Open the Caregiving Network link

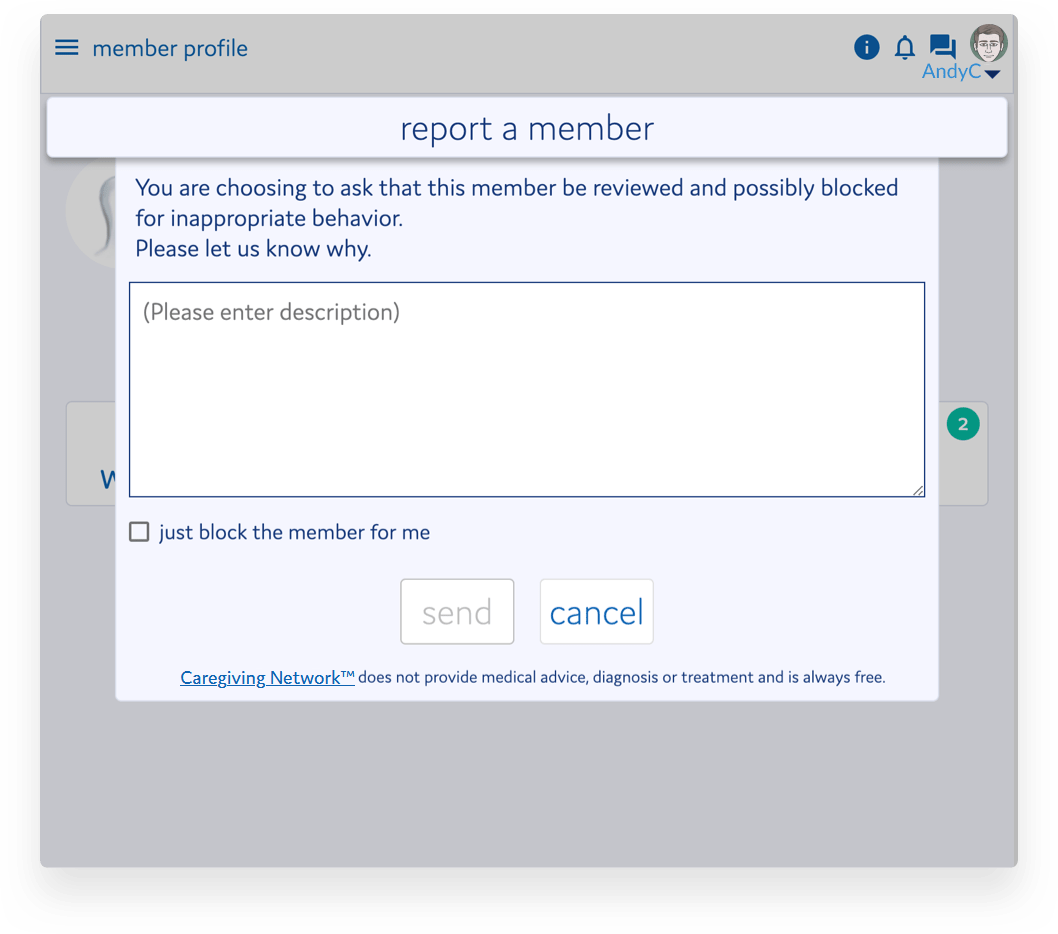267,678
